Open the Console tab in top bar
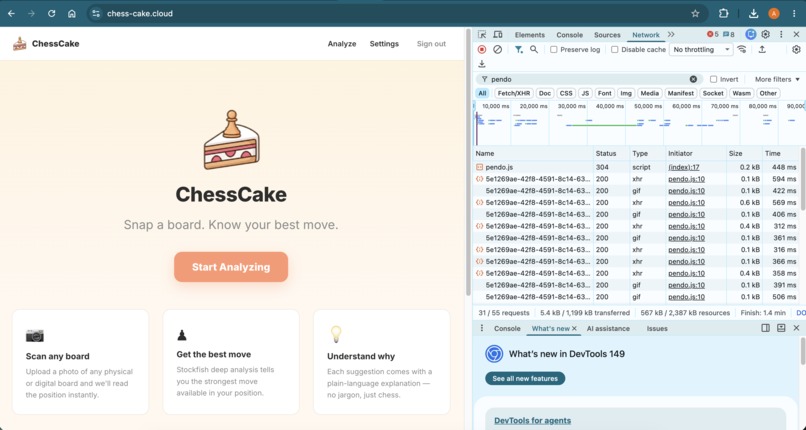The width and height of the screenshot is (806, 430). click(570, 35)
